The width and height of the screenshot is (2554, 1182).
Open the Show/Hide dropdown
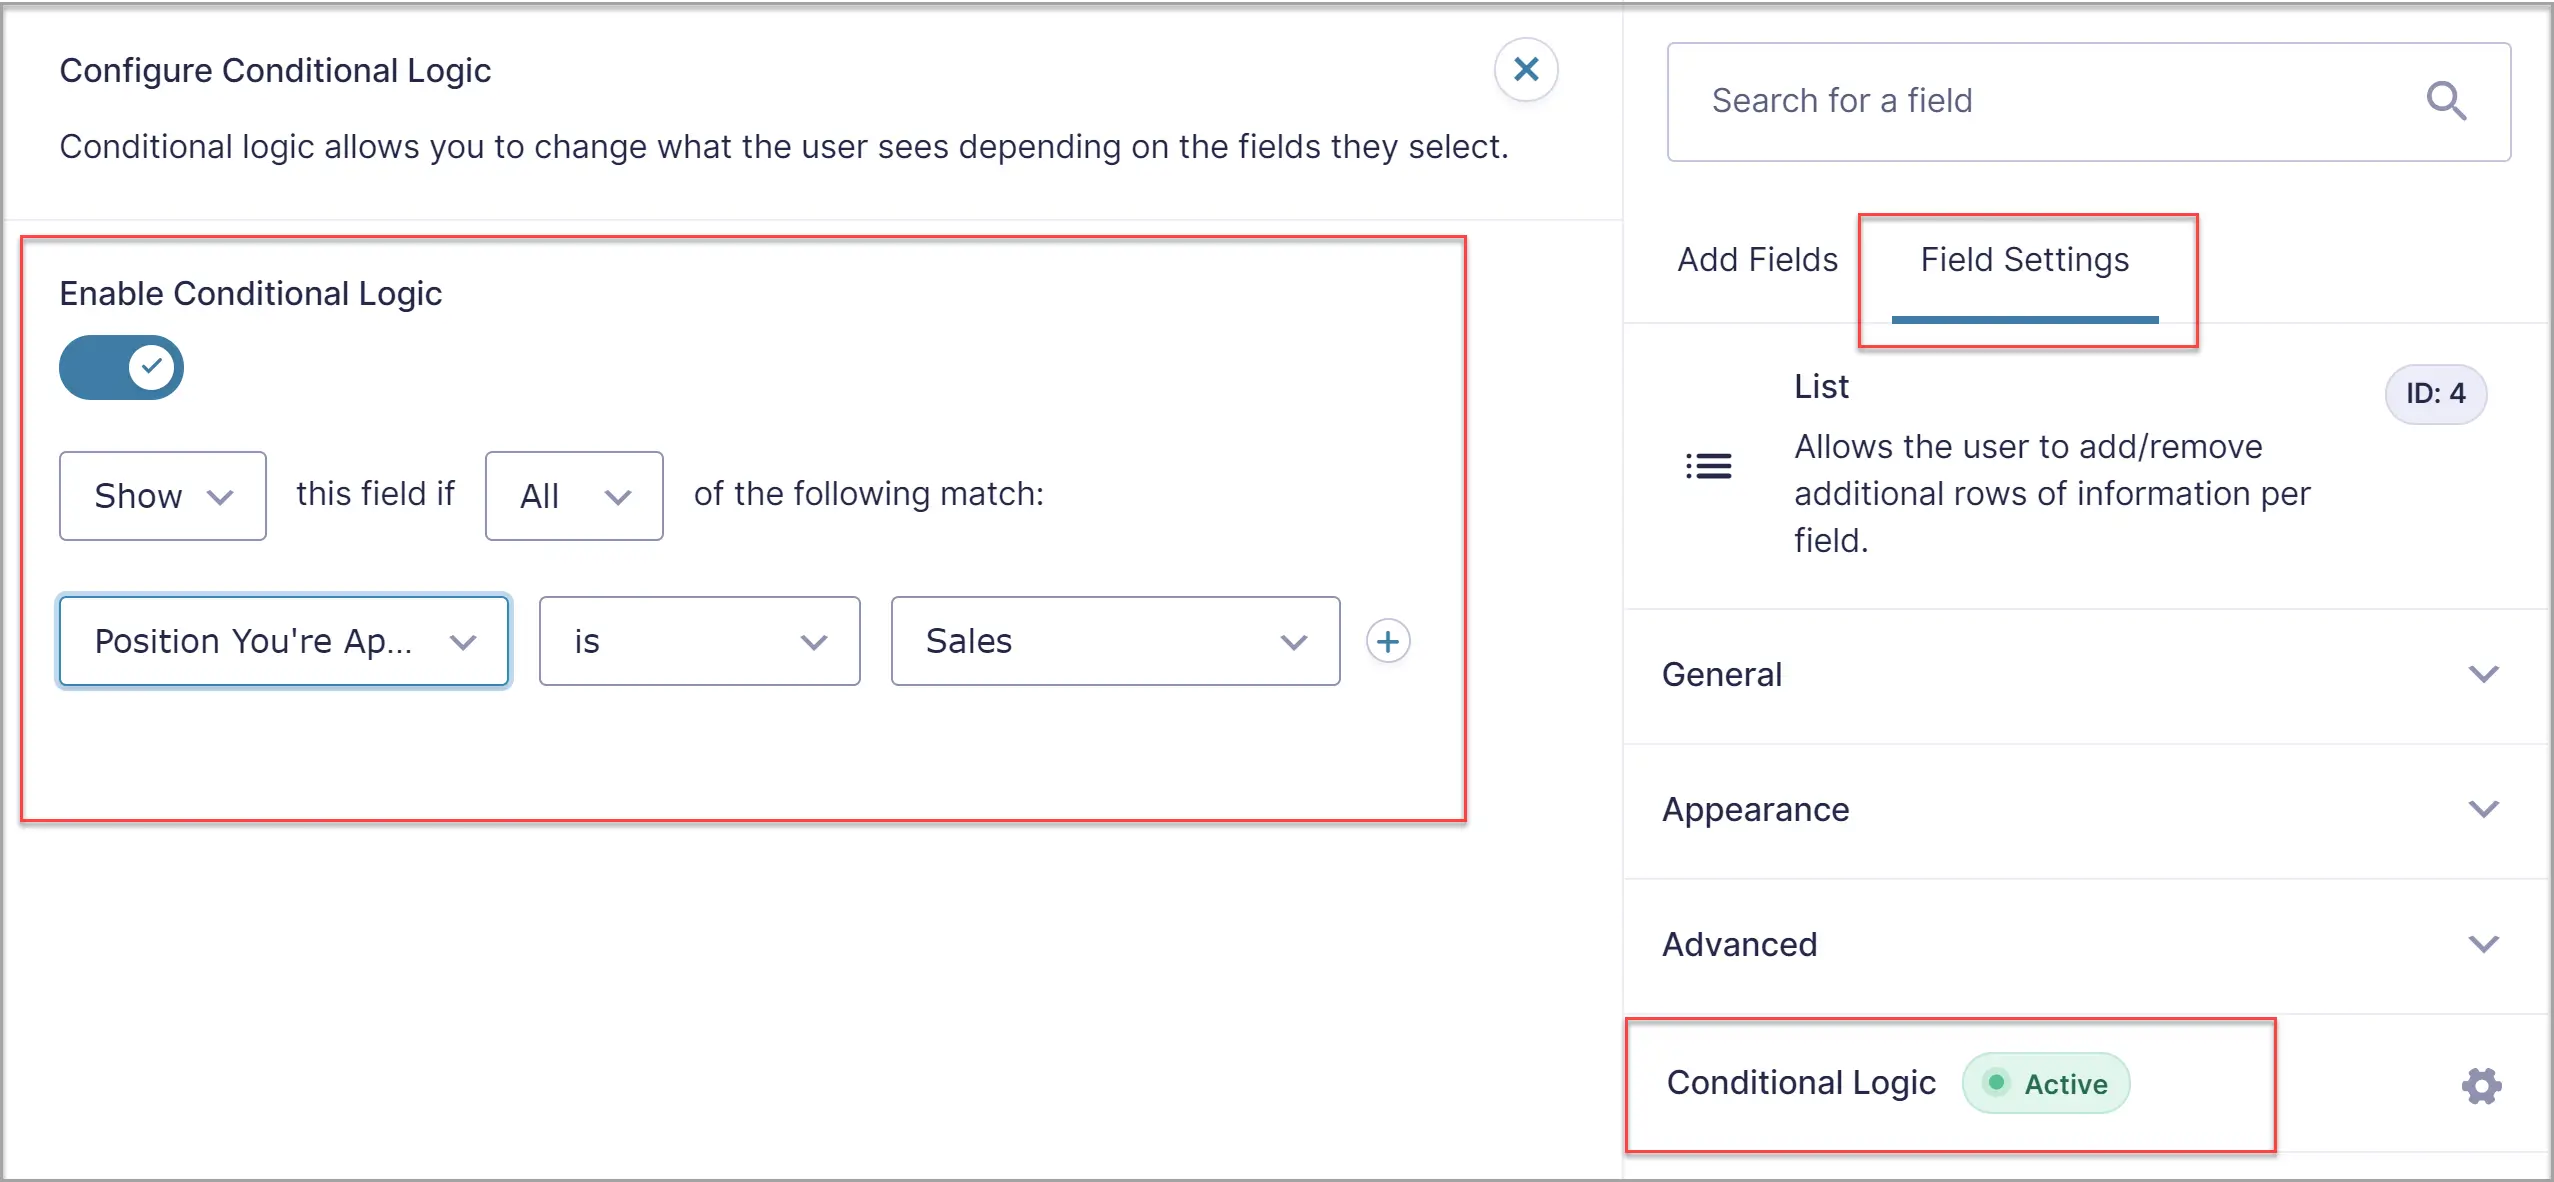(x=162, y=496)
